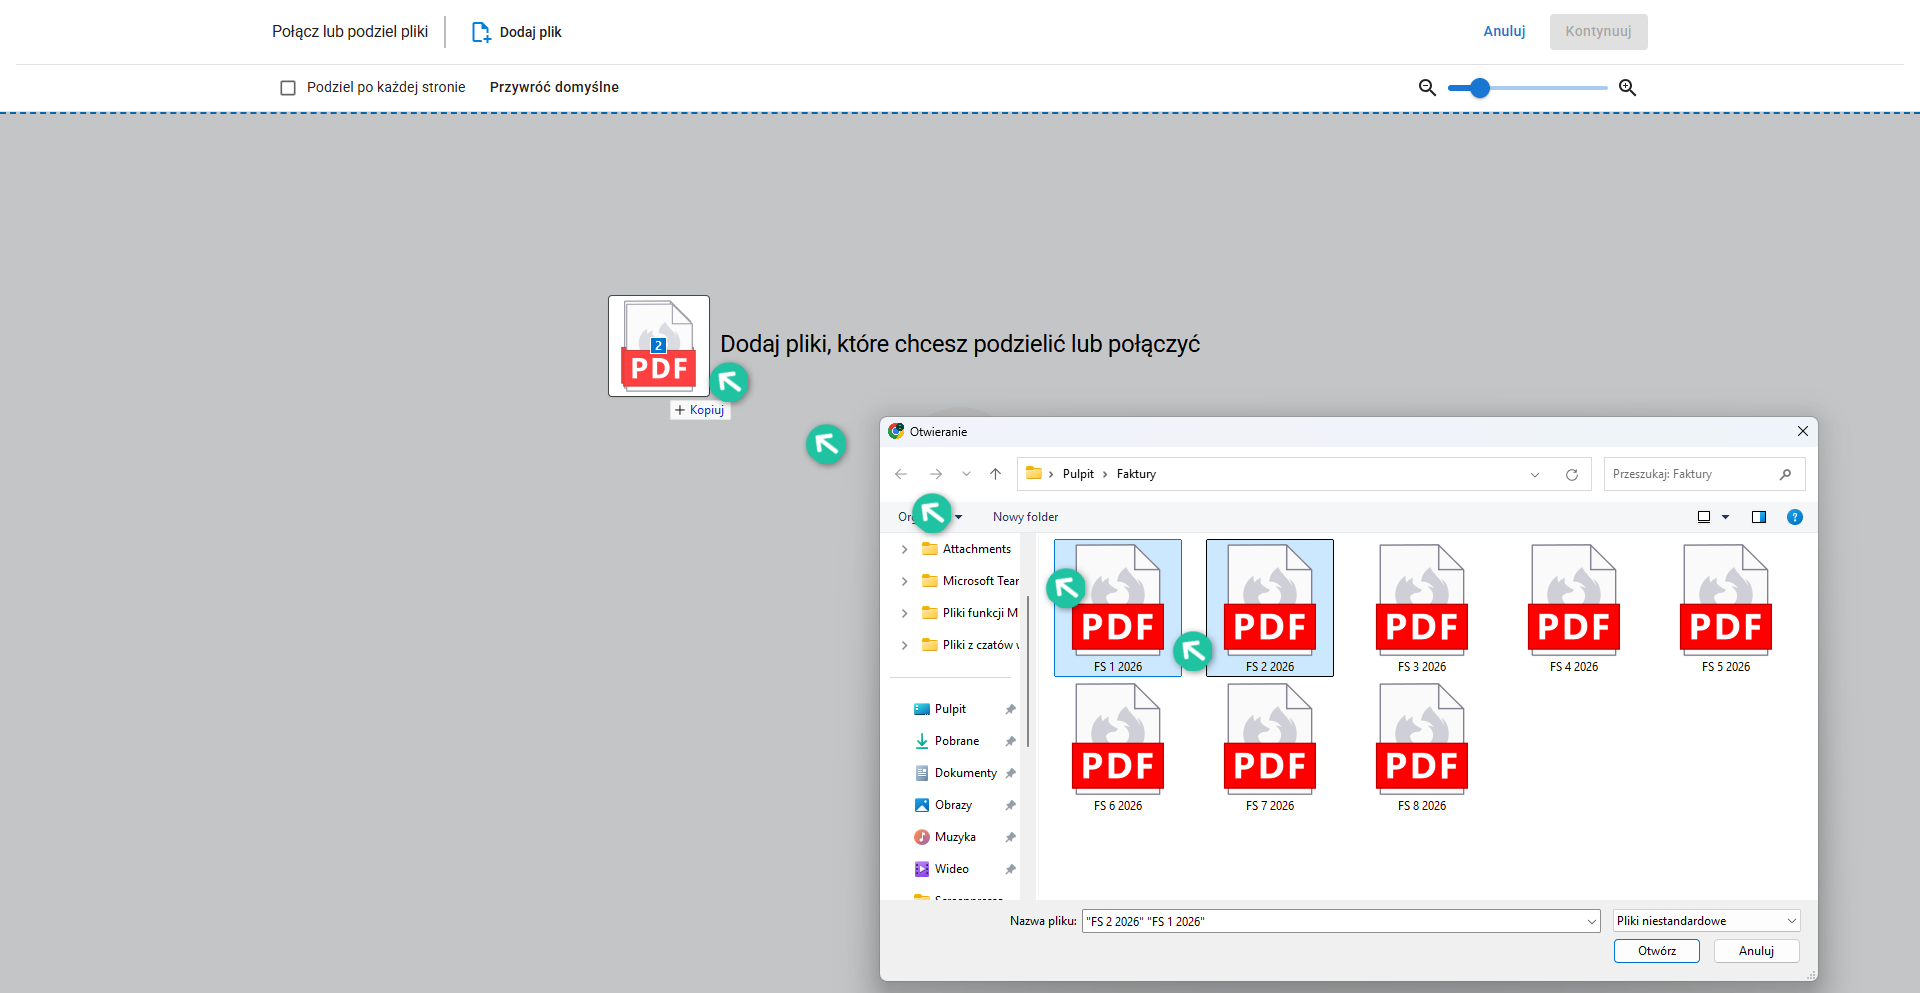Click the Otwórz button
This screenshot has height=993, width=1920.
pyautogui.click(x=1656, y=951)
